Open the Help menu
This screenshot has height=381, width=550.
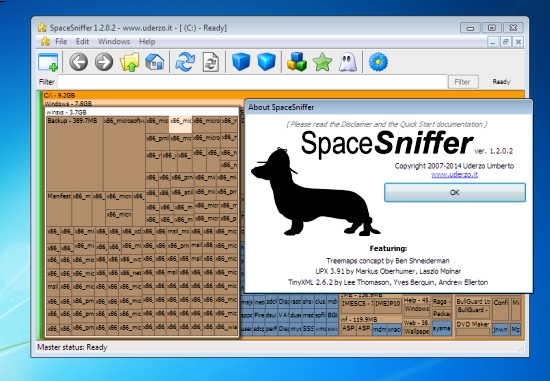click(147, 41)
